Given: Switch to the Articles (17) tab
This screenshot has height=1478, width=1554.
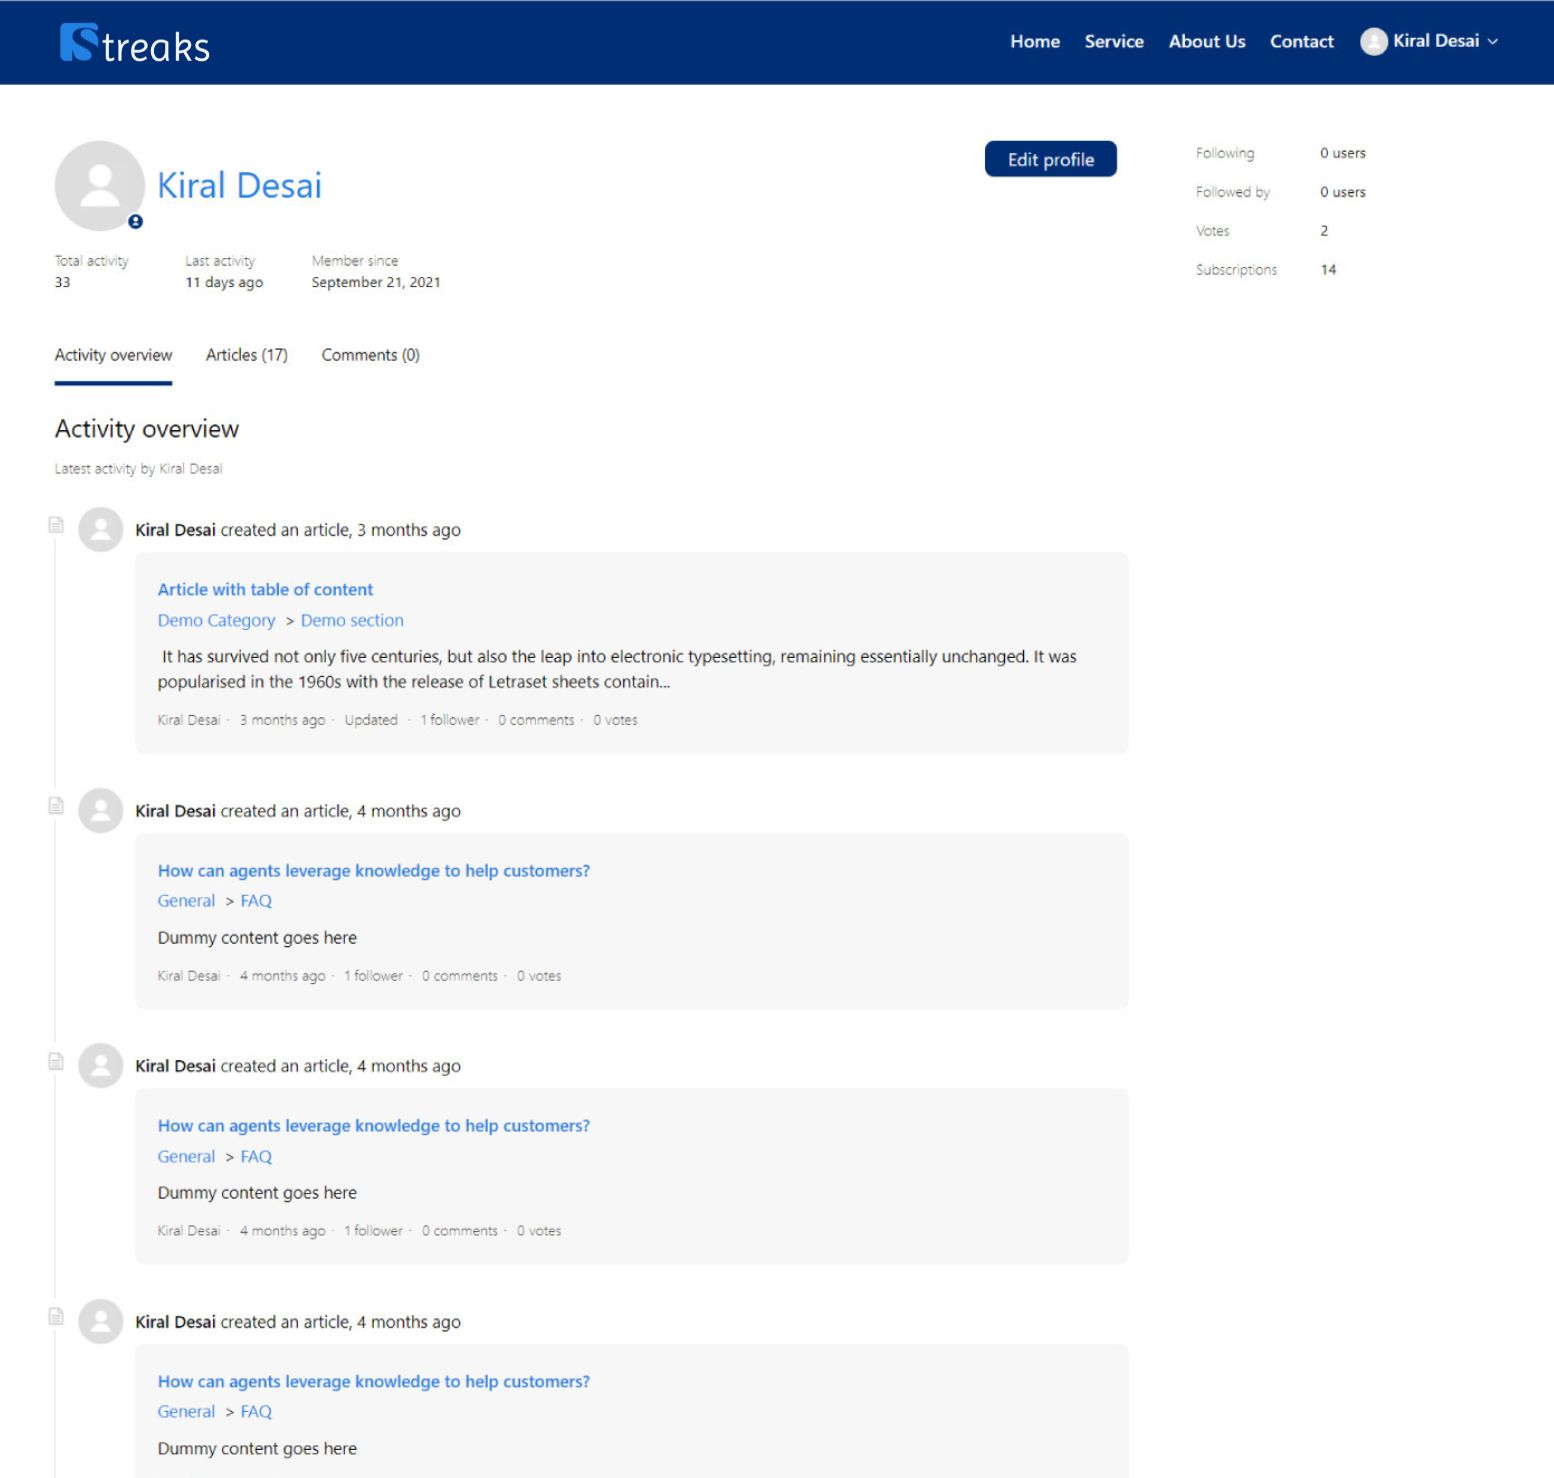Looking at the screenshot, I should [x=246, y=355].
